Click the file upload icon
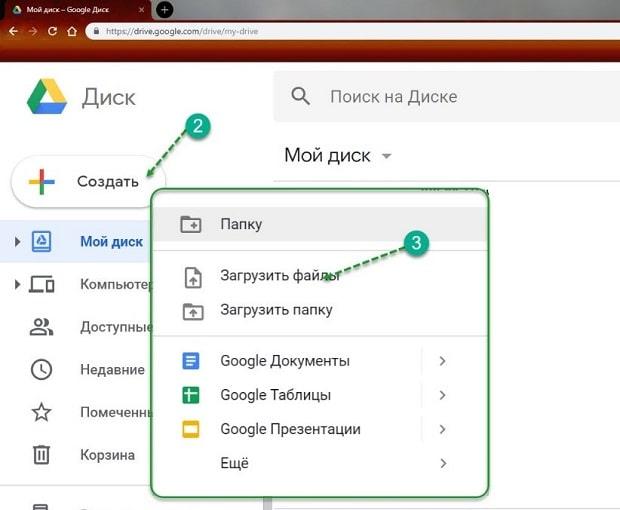Screen dimensions: 620x510 tap(193, 277)
